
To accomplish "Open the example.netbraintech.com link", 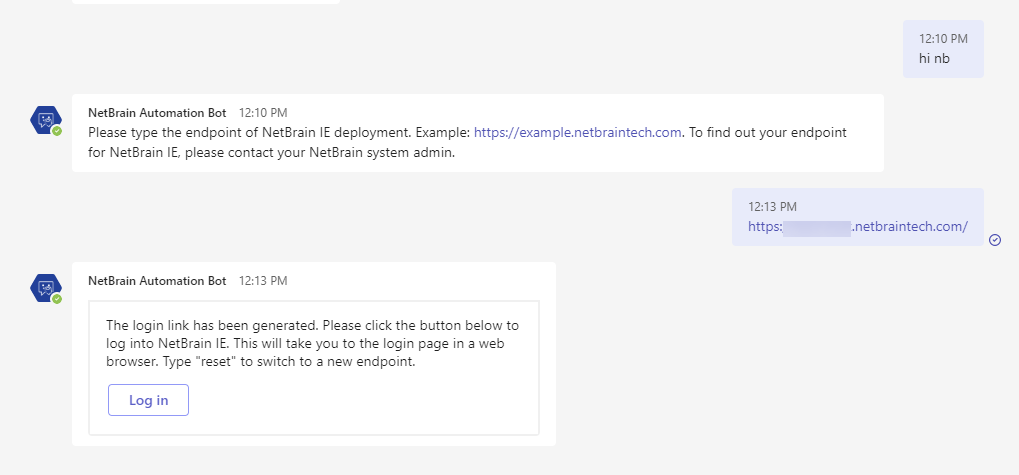I will coord(577,132).
